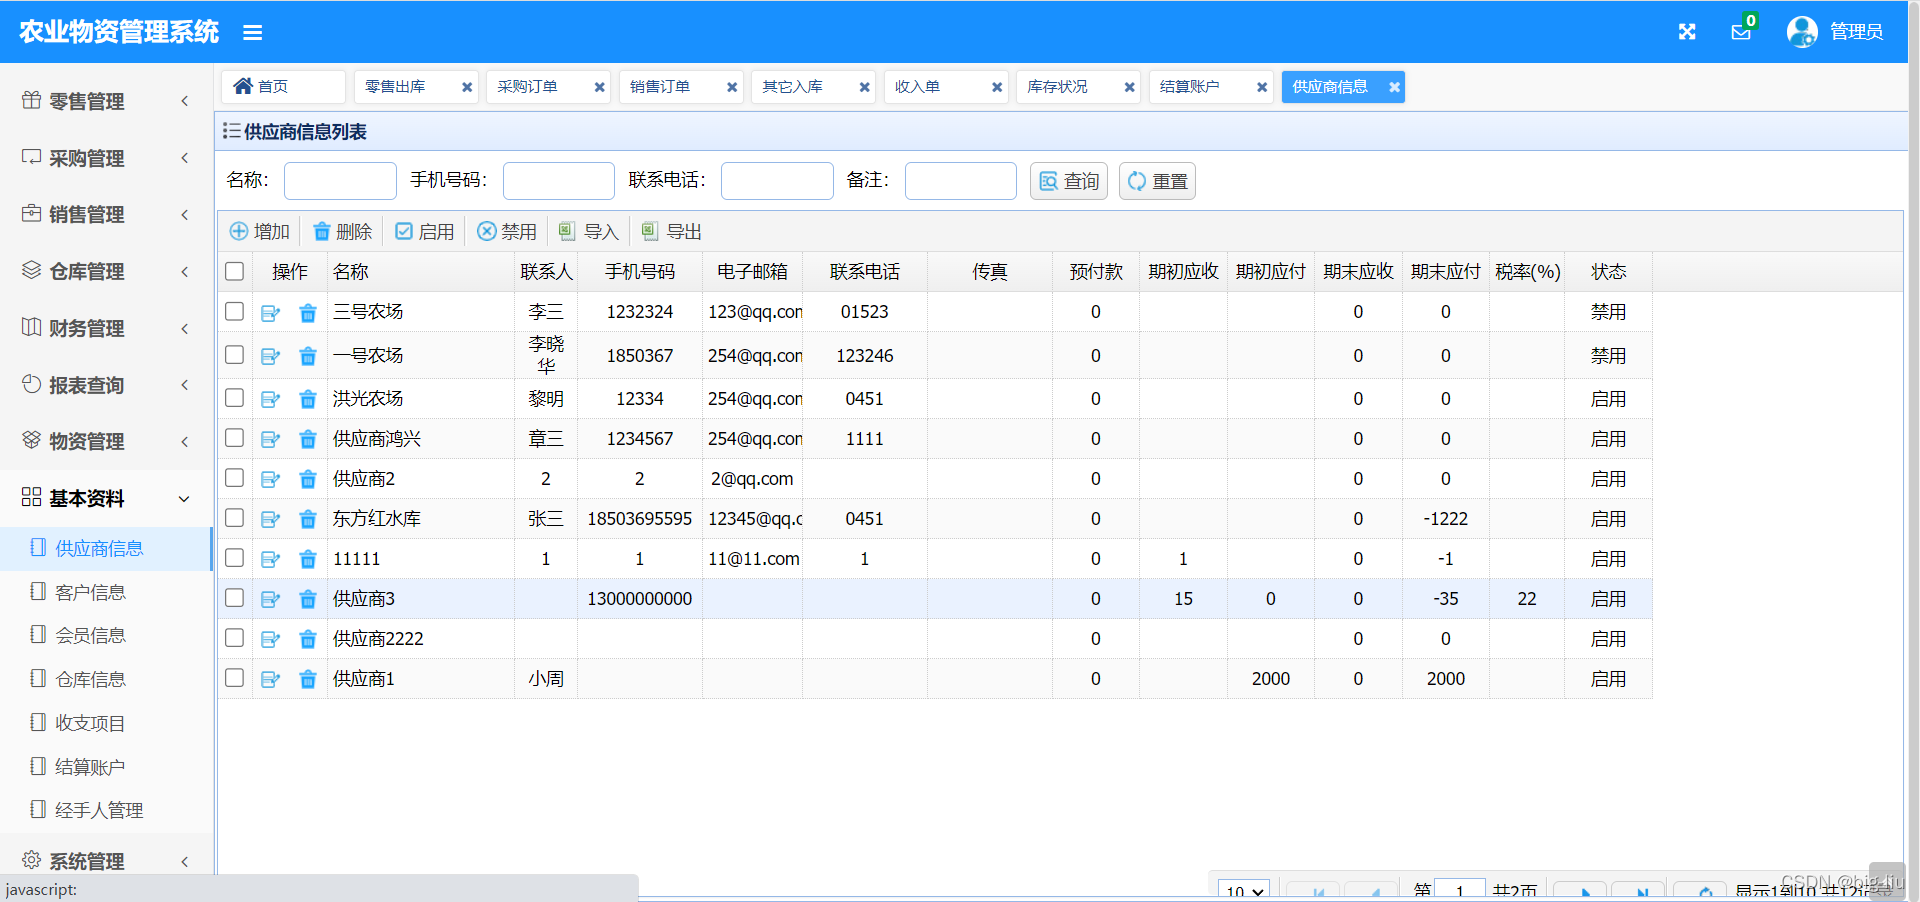The width and height of the screenshot is (1920, 902).
Task: Click the 增加 add button
Action: click(259, 232)
